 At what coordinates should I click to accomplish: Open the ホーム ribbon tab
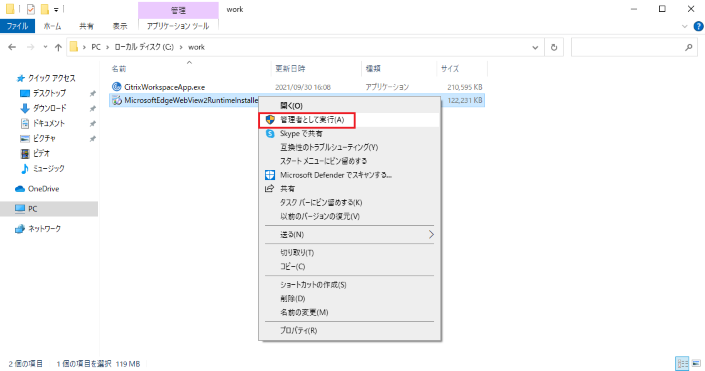click(52, 26)
